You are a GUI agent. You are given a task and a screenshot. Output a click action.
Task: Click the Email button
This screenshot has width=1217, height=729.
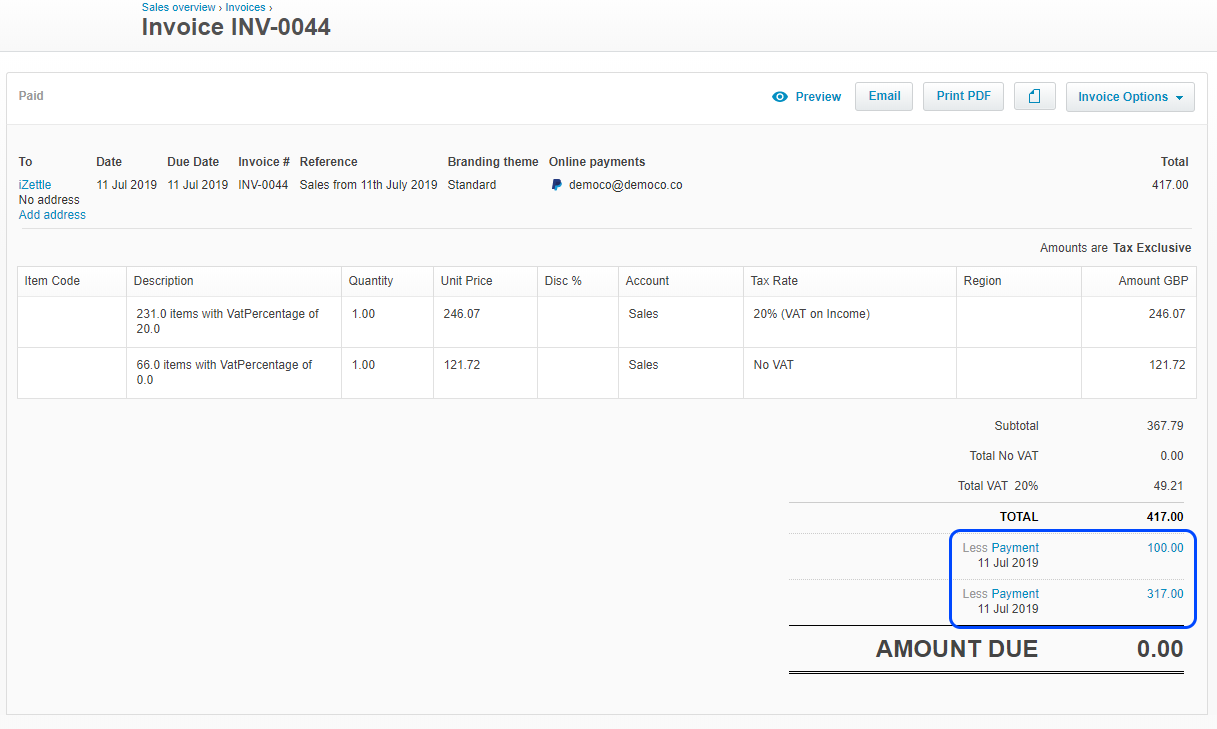click(883, 96)
